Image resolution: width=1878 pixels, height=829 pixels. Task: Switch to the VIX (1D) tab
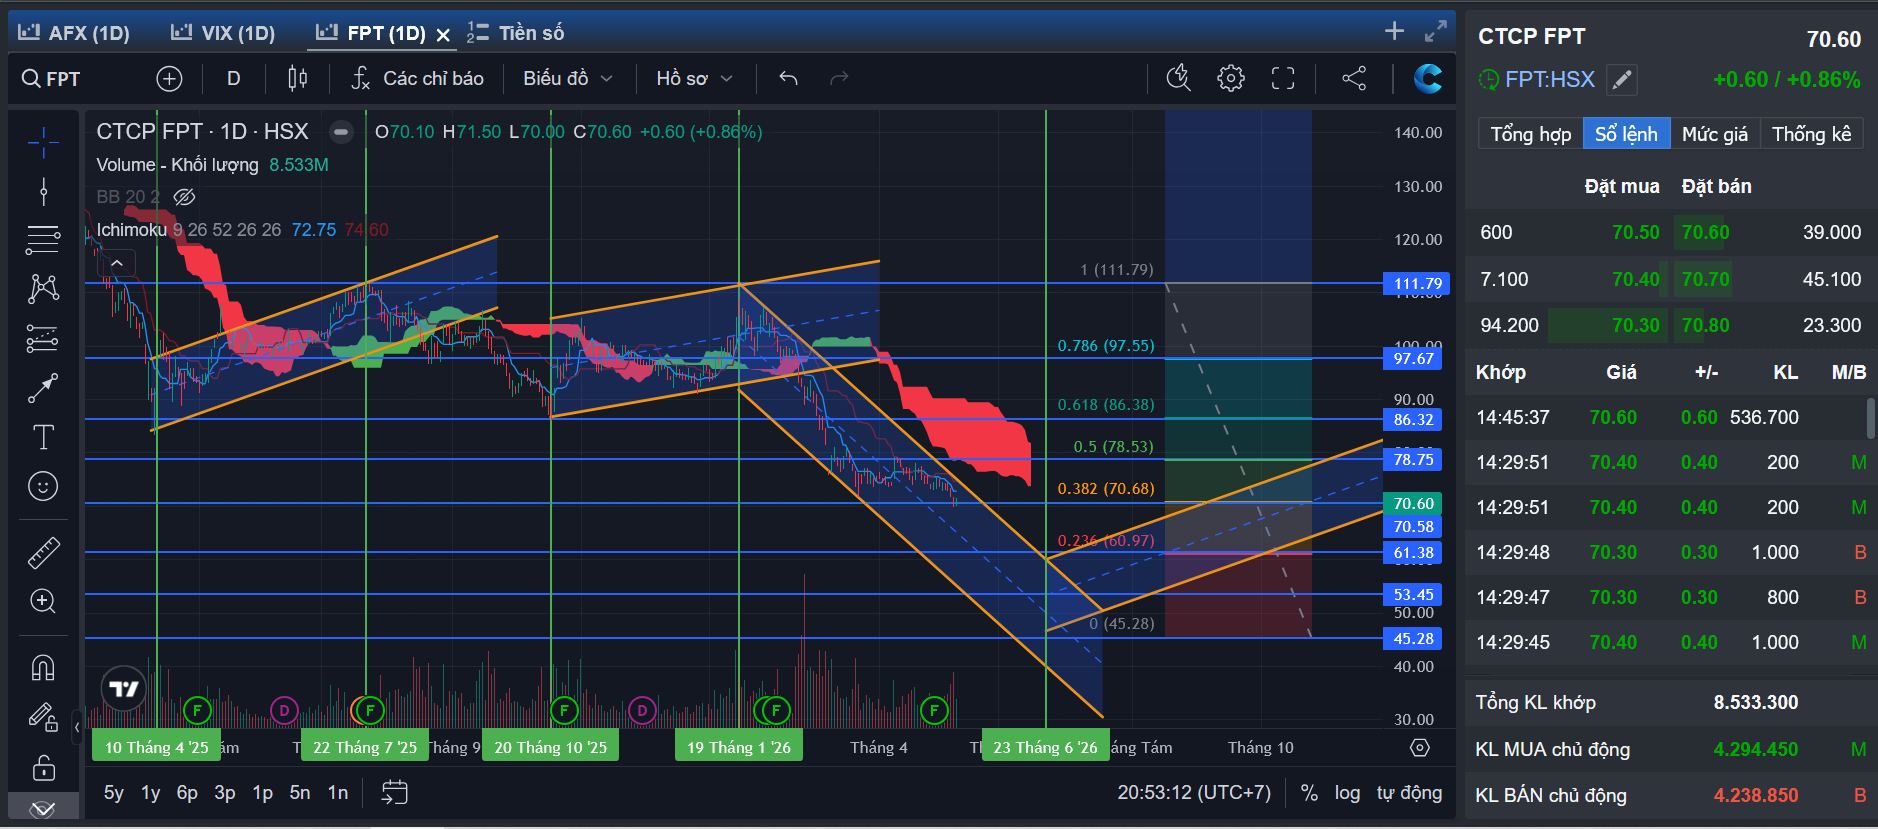click(223, 33)
